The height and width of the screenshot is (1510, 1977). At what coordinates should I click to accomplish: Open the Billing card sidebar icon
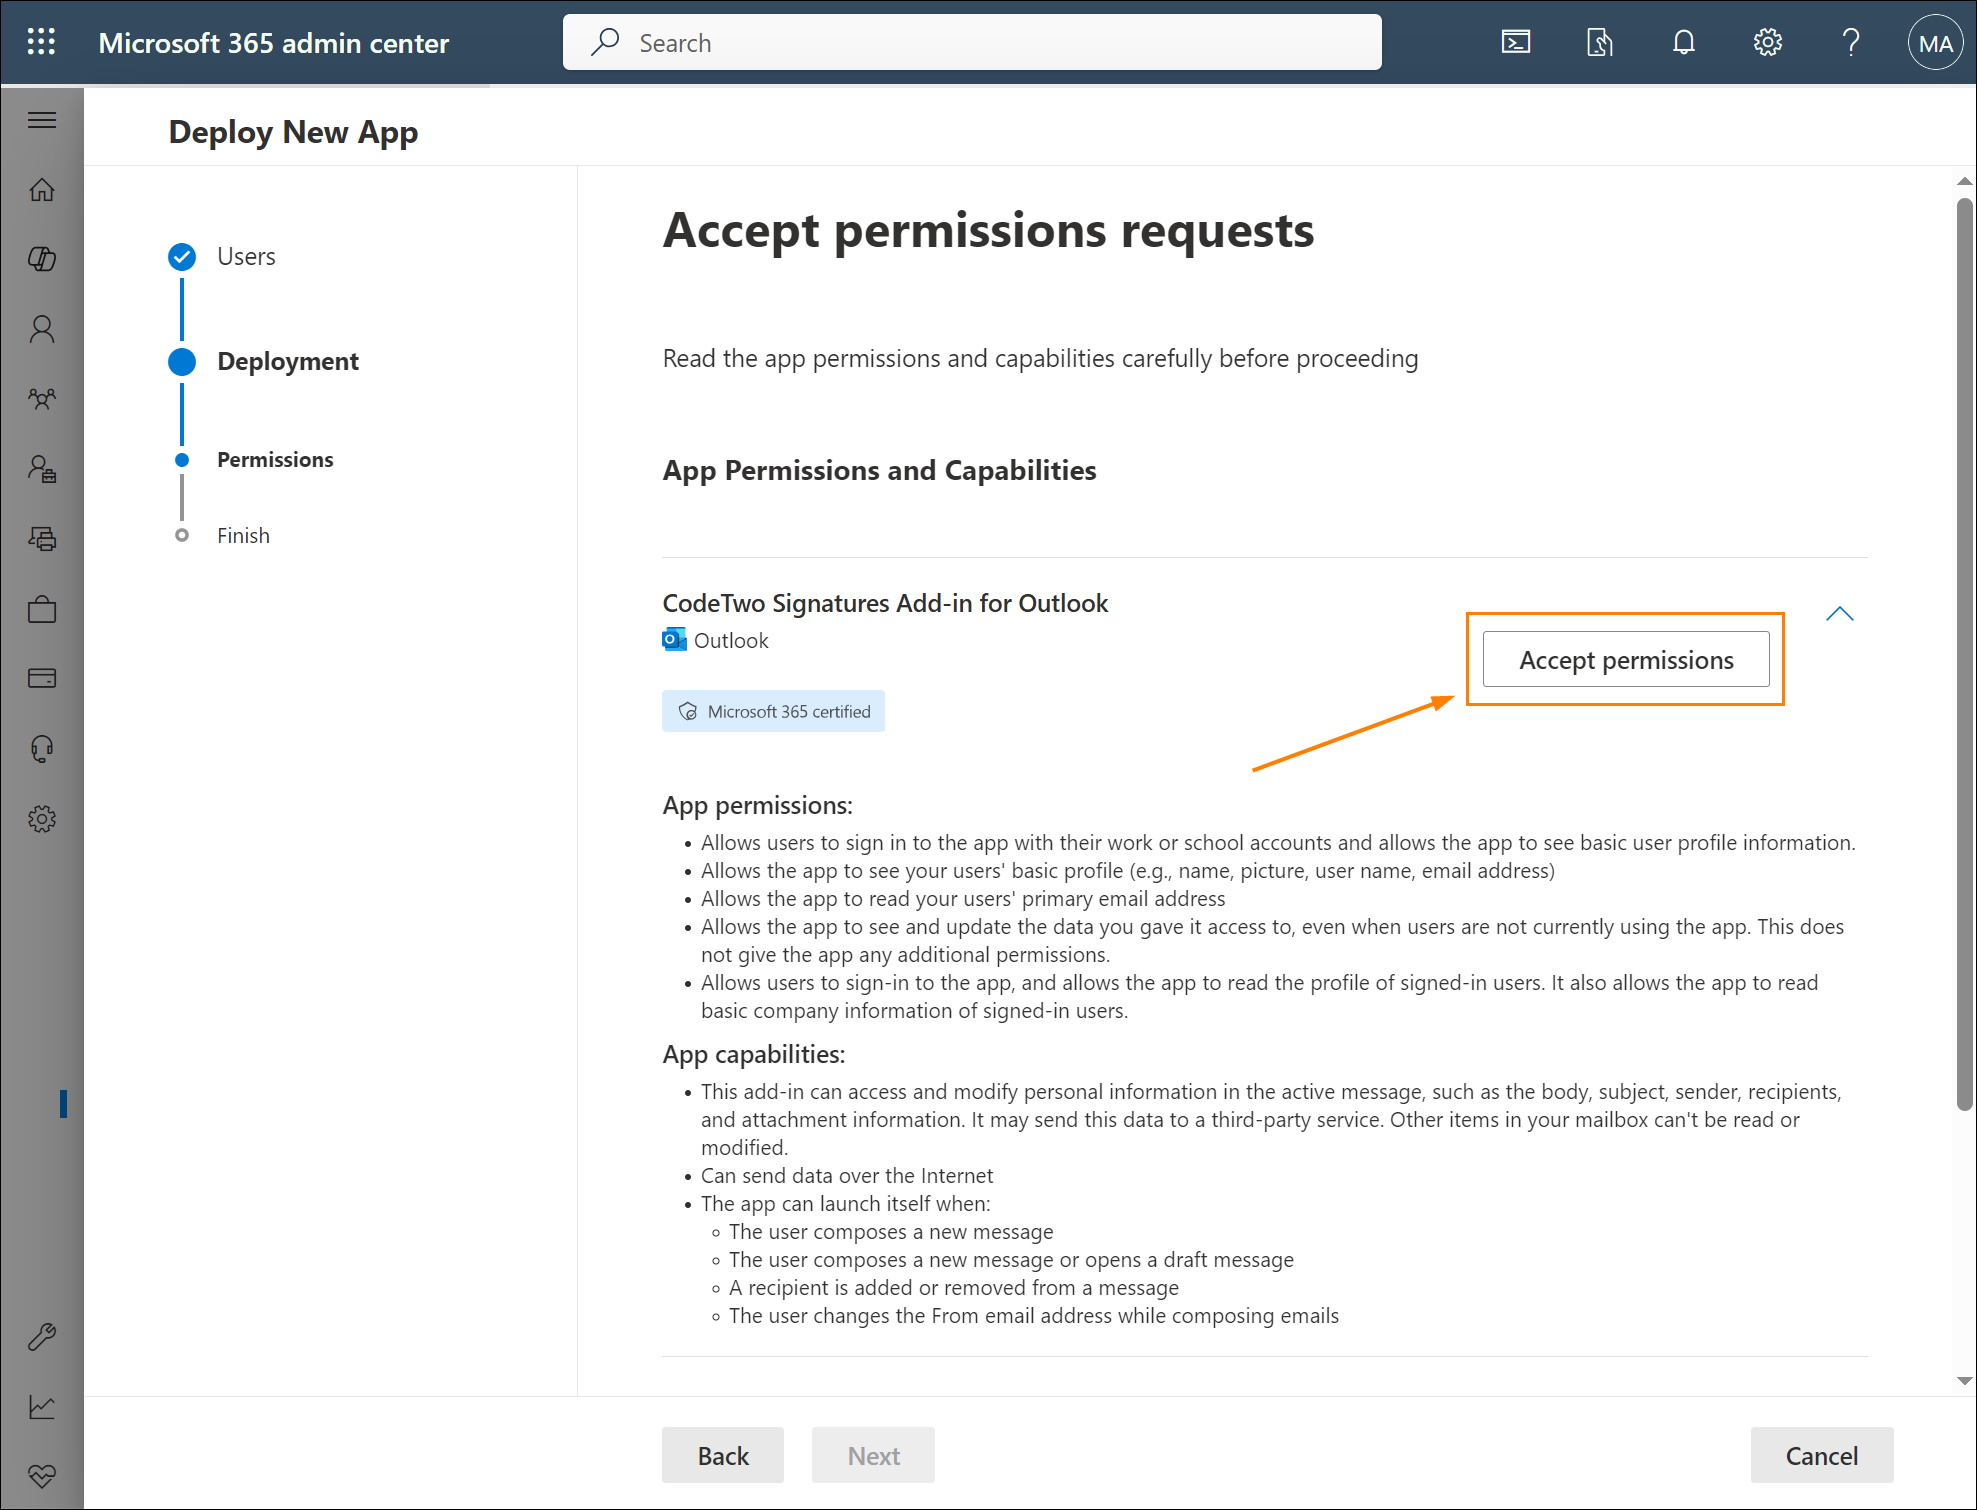pos(41,679)
